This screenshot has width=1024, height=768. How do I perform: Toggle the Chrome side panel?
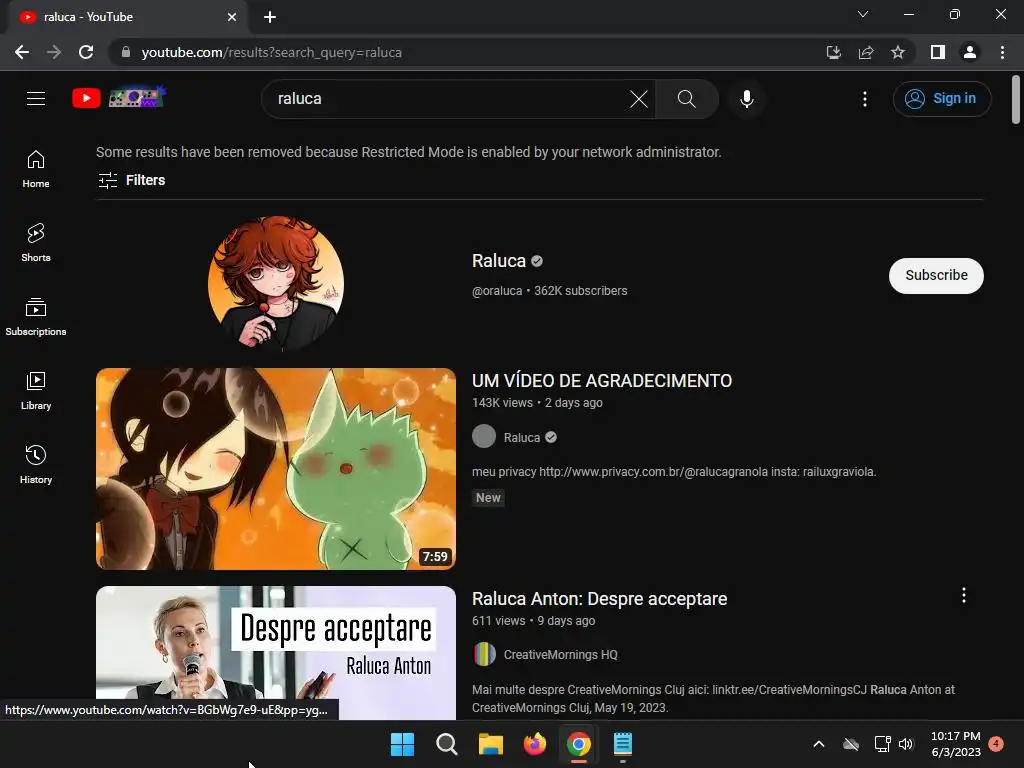(937, 52)
